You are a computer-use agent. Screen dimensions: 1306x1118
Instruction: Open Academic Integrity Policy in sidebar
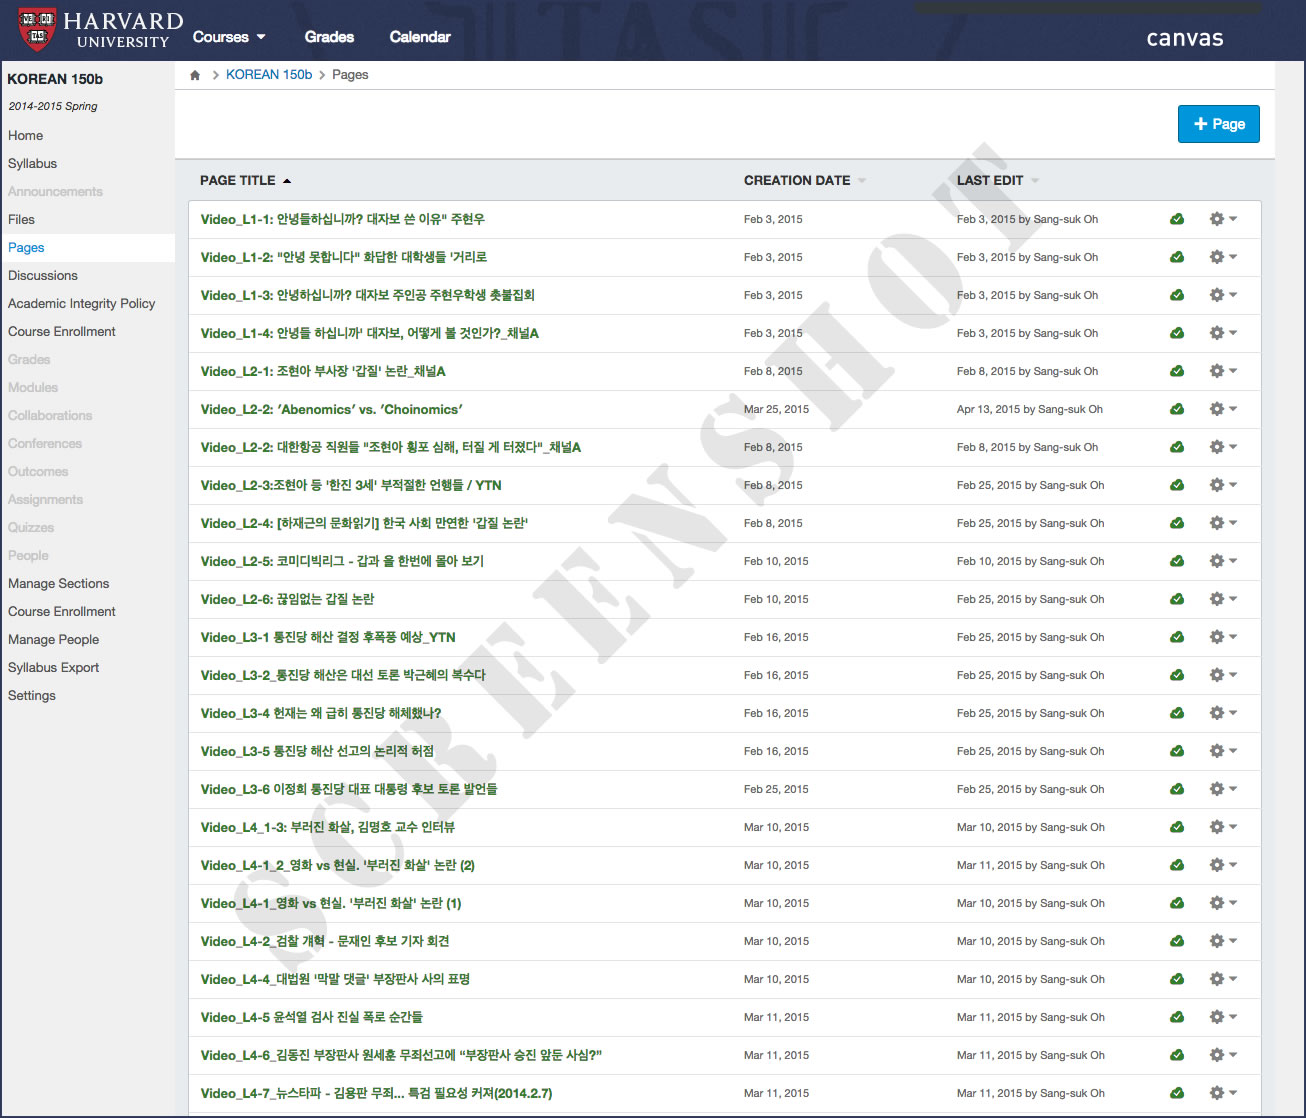click(82, 304)
